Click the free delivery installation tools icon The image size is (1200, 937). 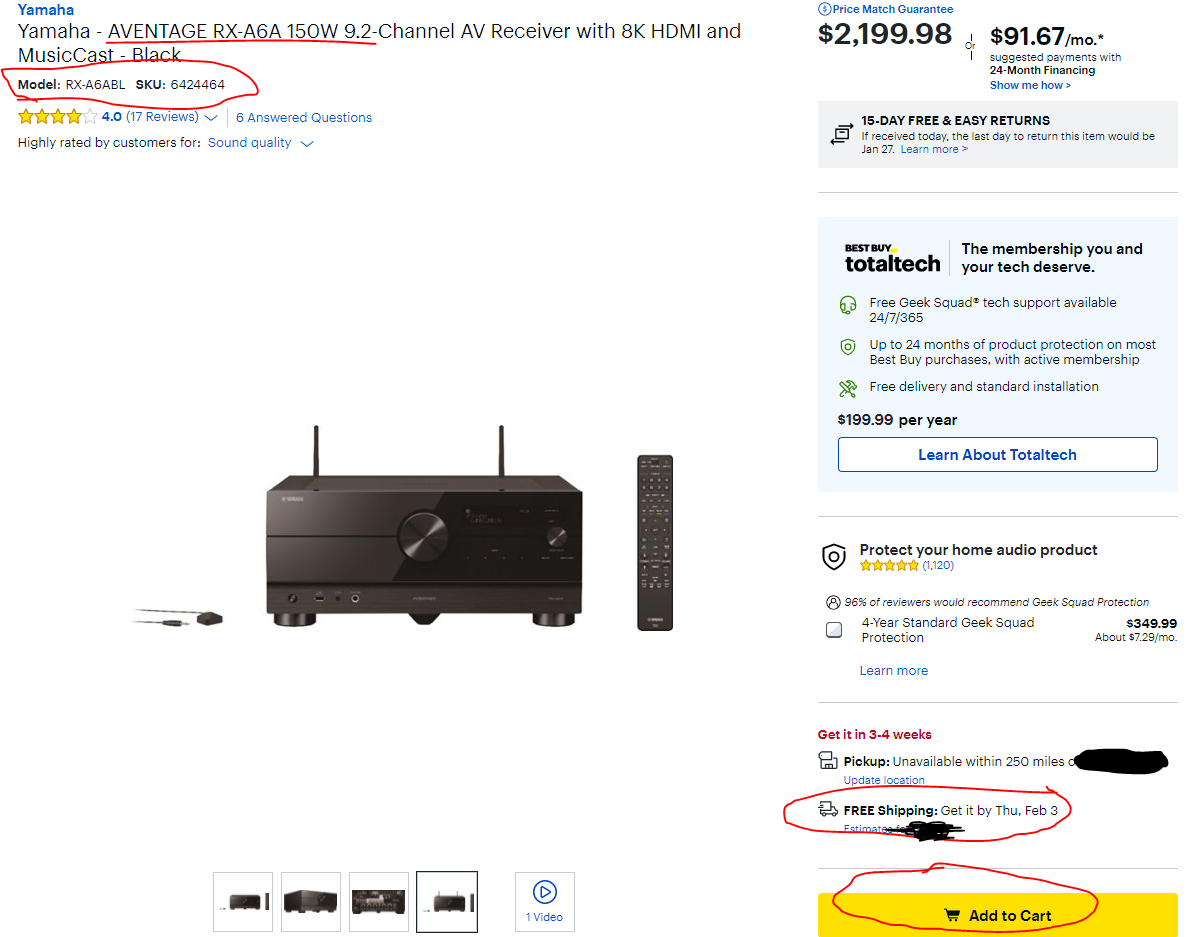[x=848, y=388]
